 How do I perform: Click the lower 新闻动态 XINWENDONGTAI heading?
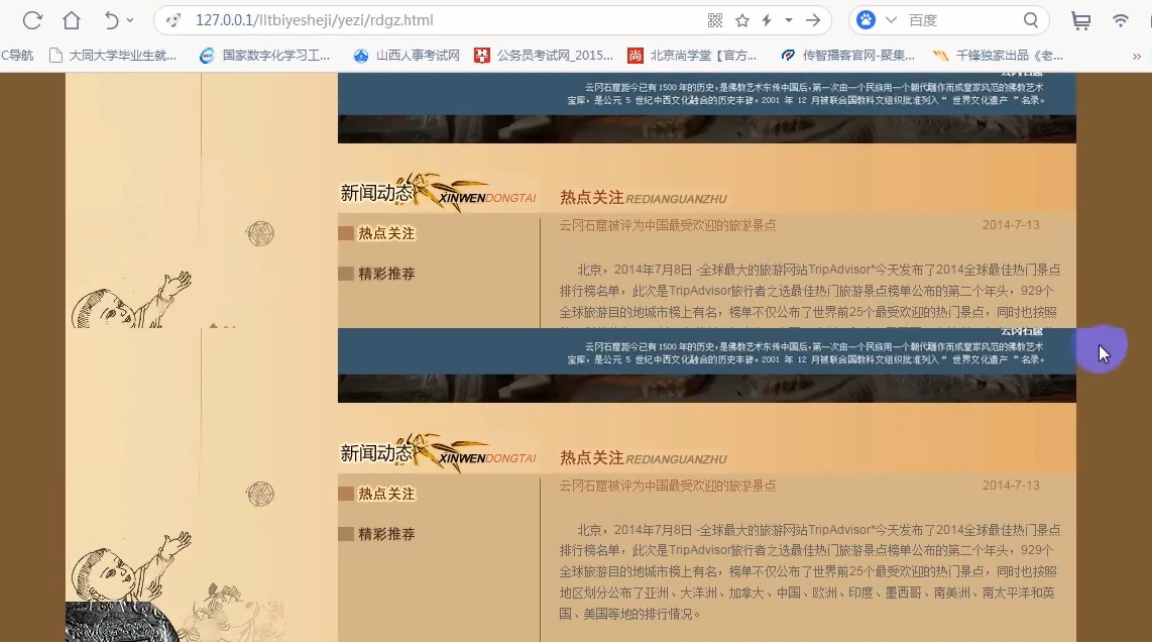pos(438,453)
